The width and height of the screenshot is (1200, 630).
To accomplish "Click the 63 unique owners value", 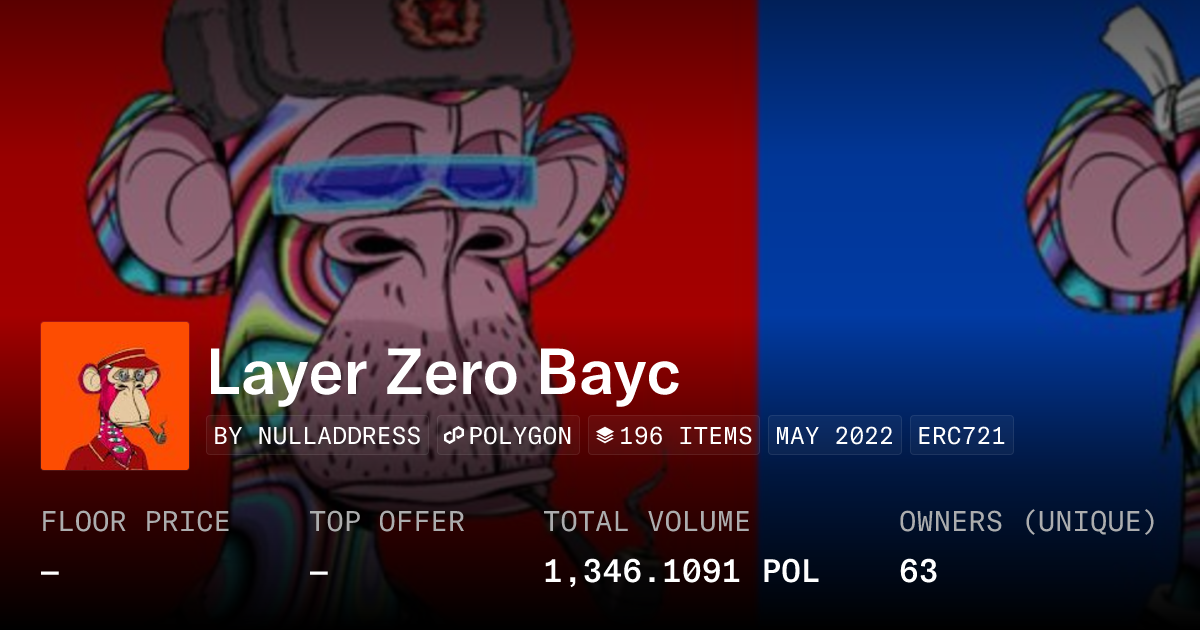I will pos(918,572).
